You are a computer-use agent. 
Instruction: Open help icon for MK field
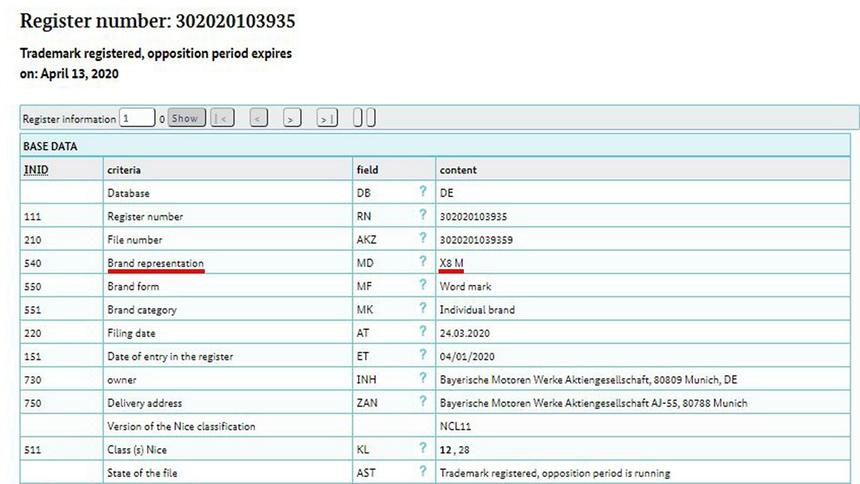coord(422,308)
